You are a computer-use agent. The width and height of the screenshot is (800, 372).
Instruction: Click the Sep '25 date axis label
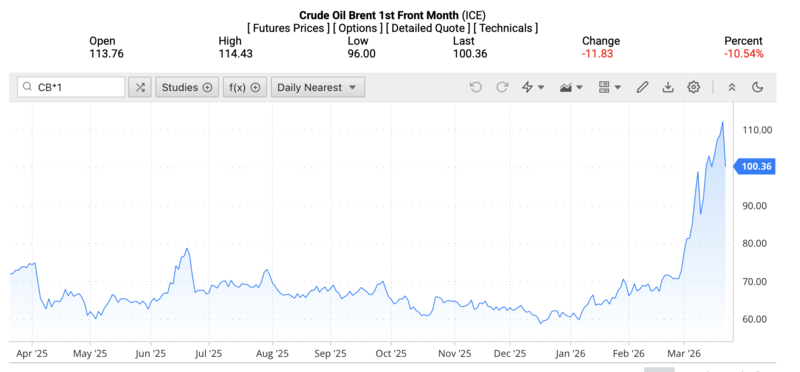click(331, 353)
